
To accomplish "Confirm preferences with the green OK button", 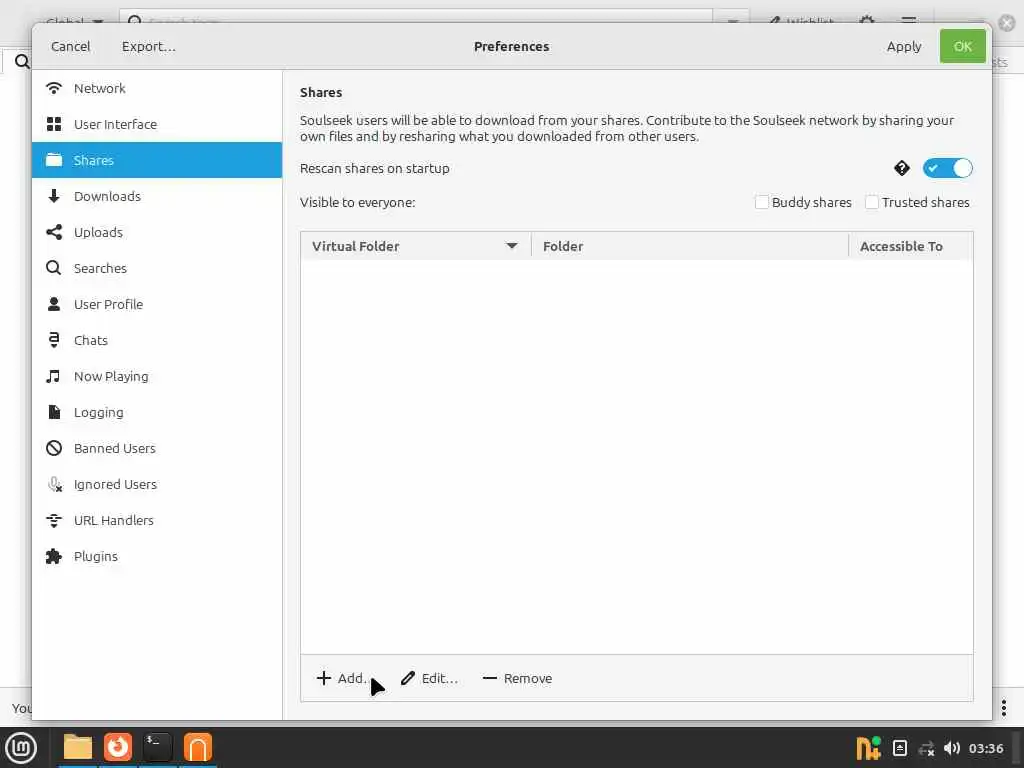I will point(963,46).
